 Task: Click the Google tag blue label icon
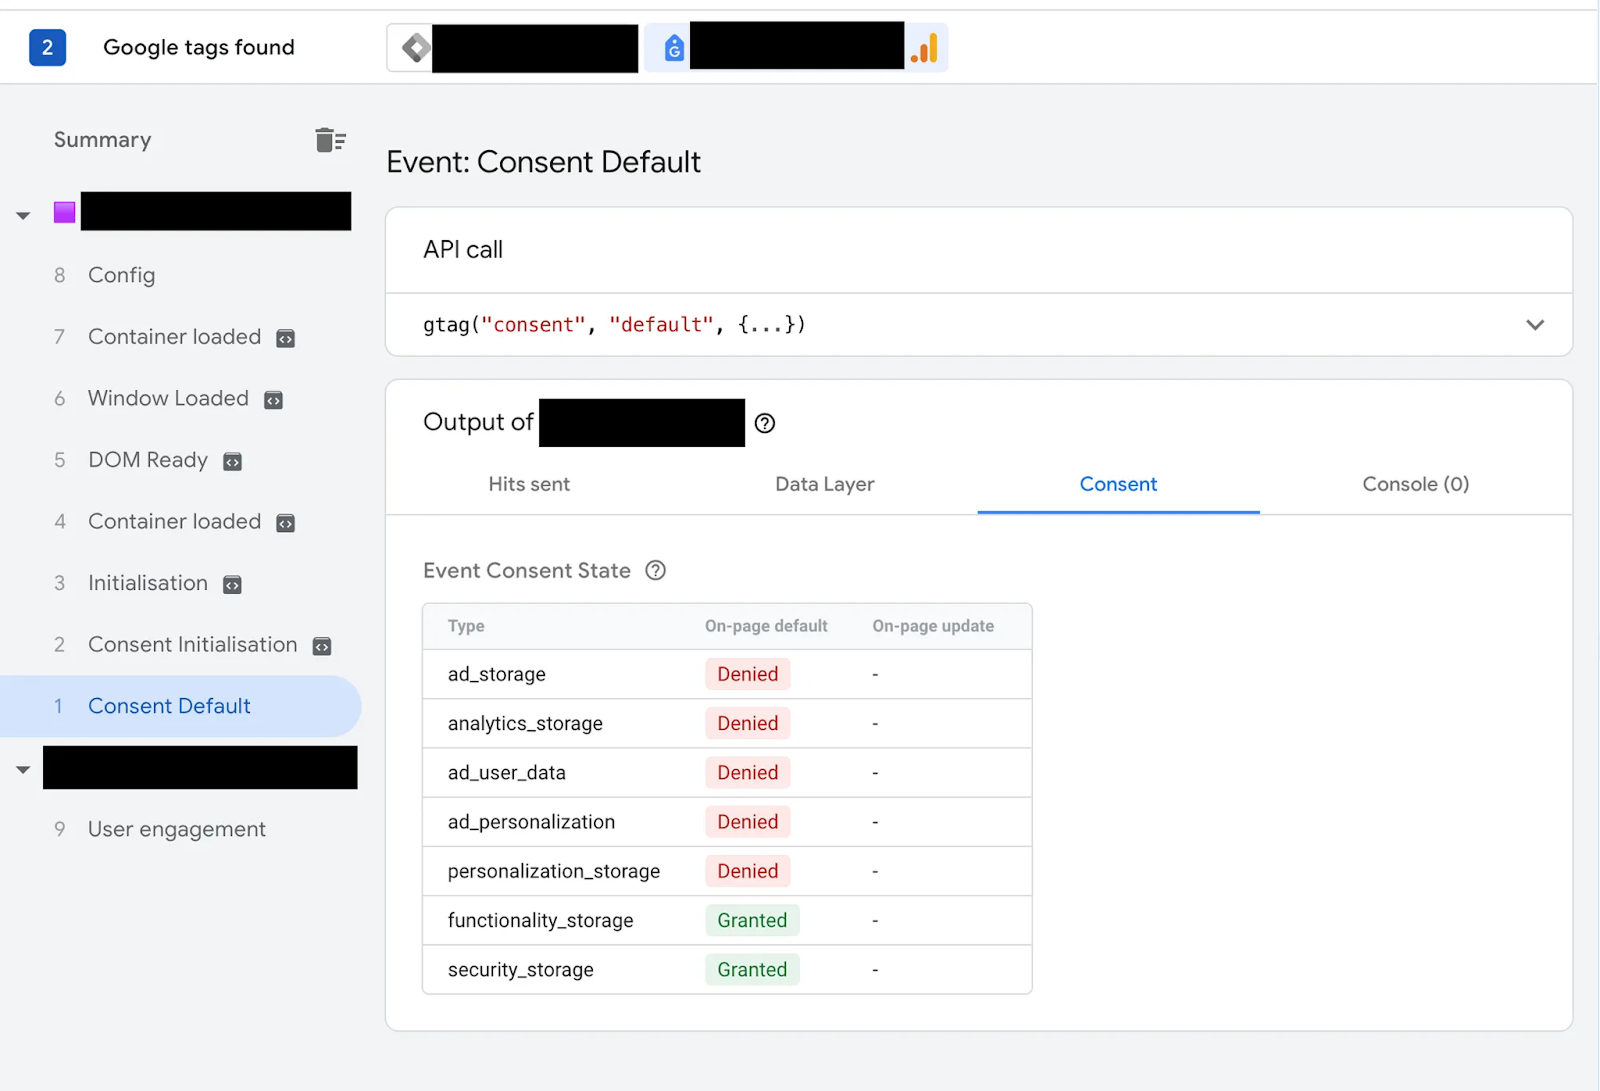click(x=674, y=48)
